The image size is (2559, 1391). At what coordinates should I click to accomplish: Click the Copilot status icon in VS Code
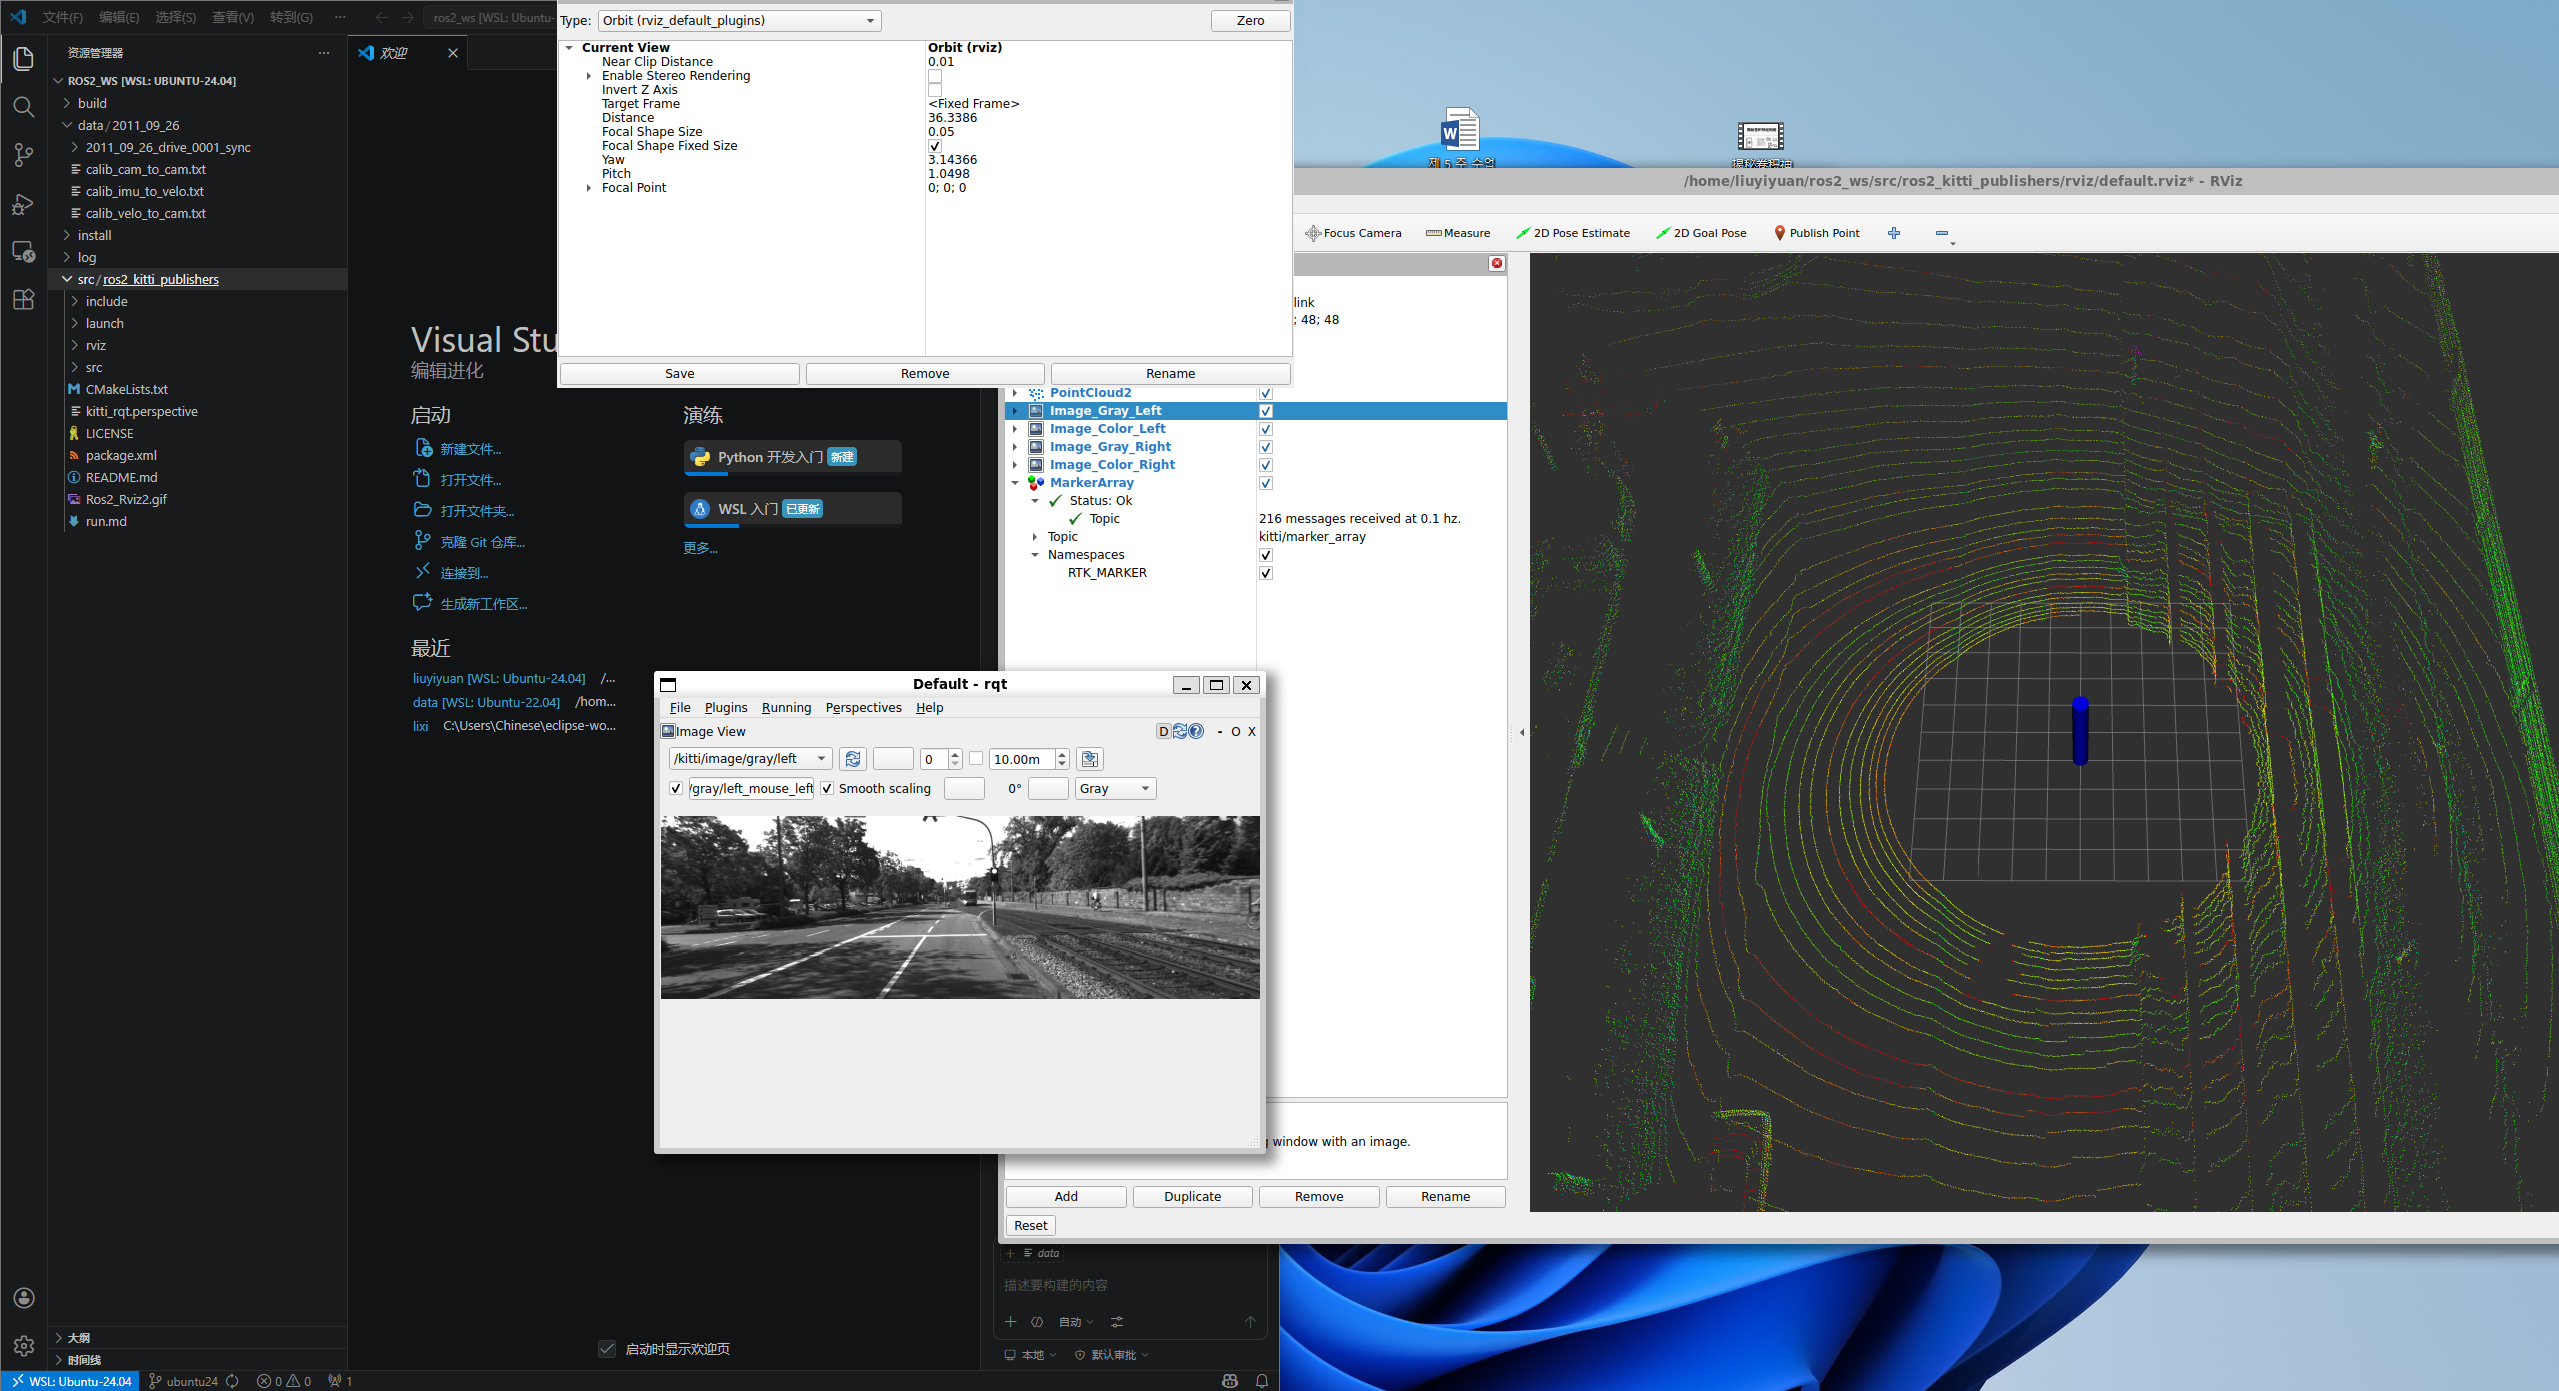pos(1230,1381)
